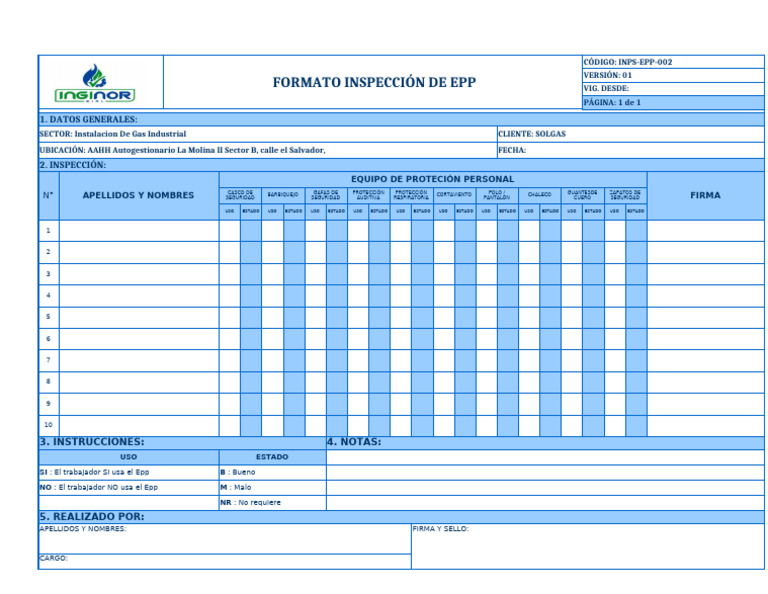Click the name cell in row 2
Image resolution: width=768 pixels, height=594 pixels.
(139, 252)
